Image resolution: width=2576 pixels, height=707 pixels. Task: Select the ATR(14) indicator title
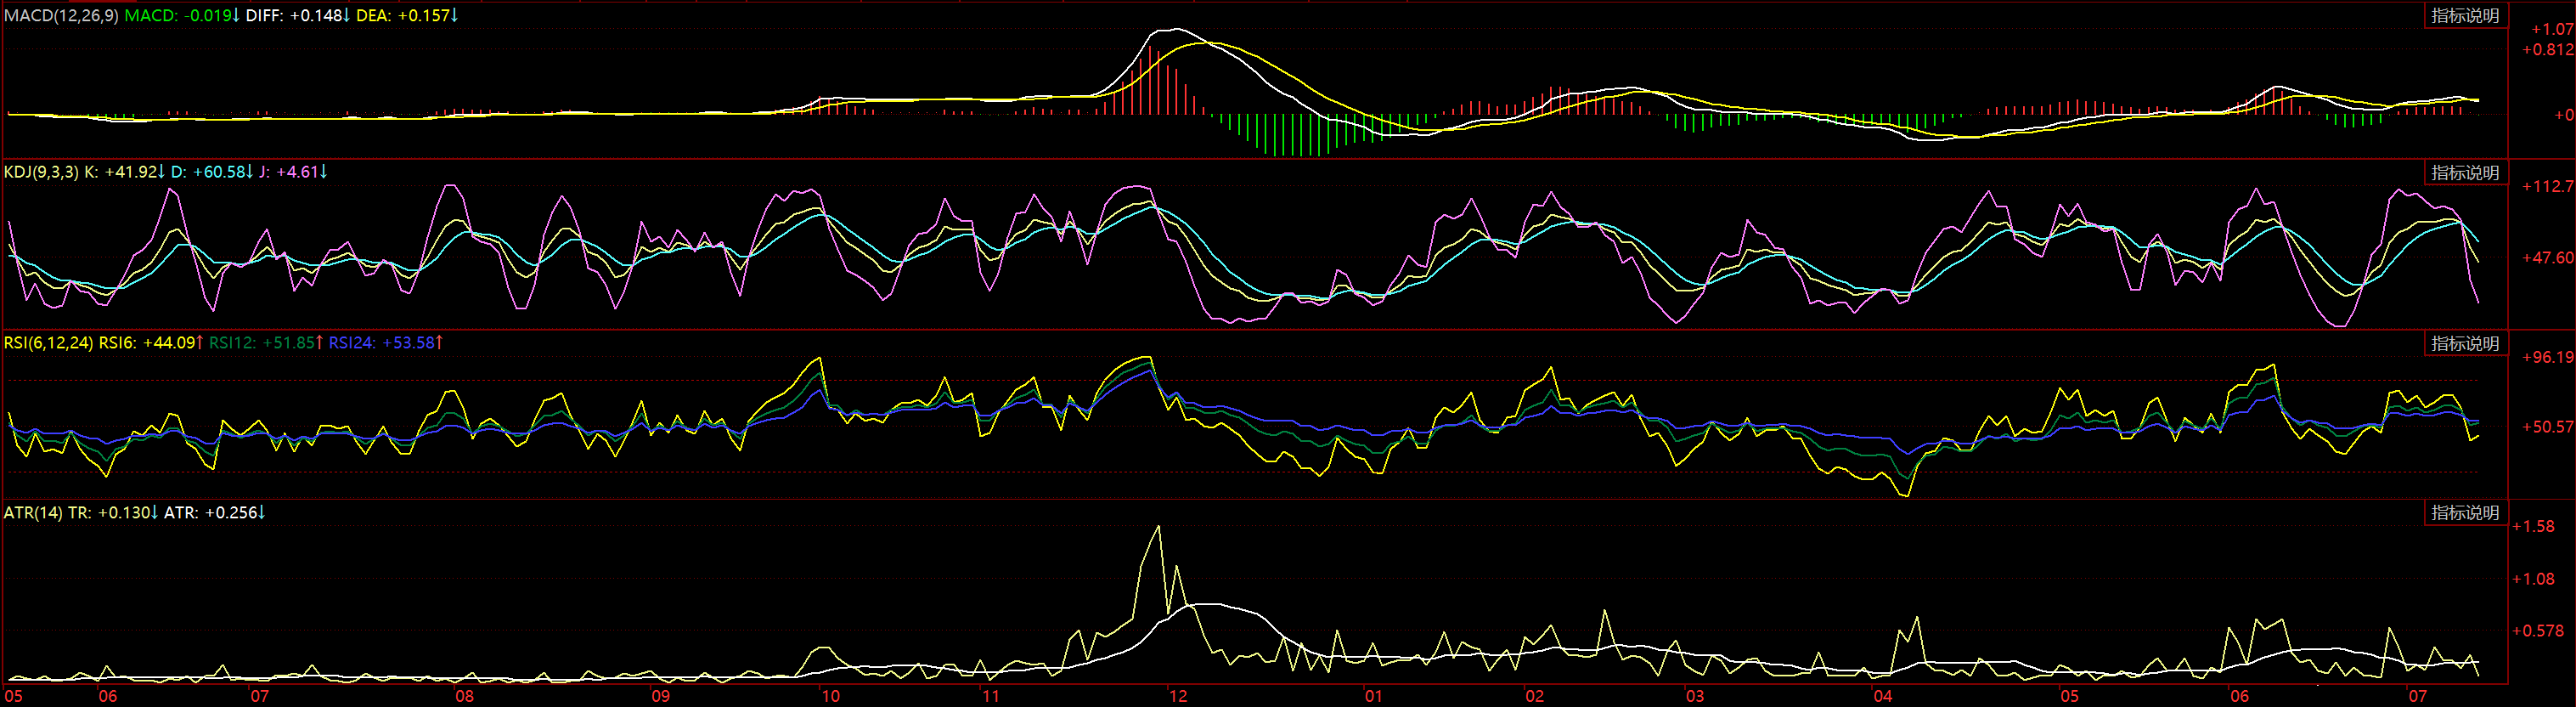[x=33, y=513]
